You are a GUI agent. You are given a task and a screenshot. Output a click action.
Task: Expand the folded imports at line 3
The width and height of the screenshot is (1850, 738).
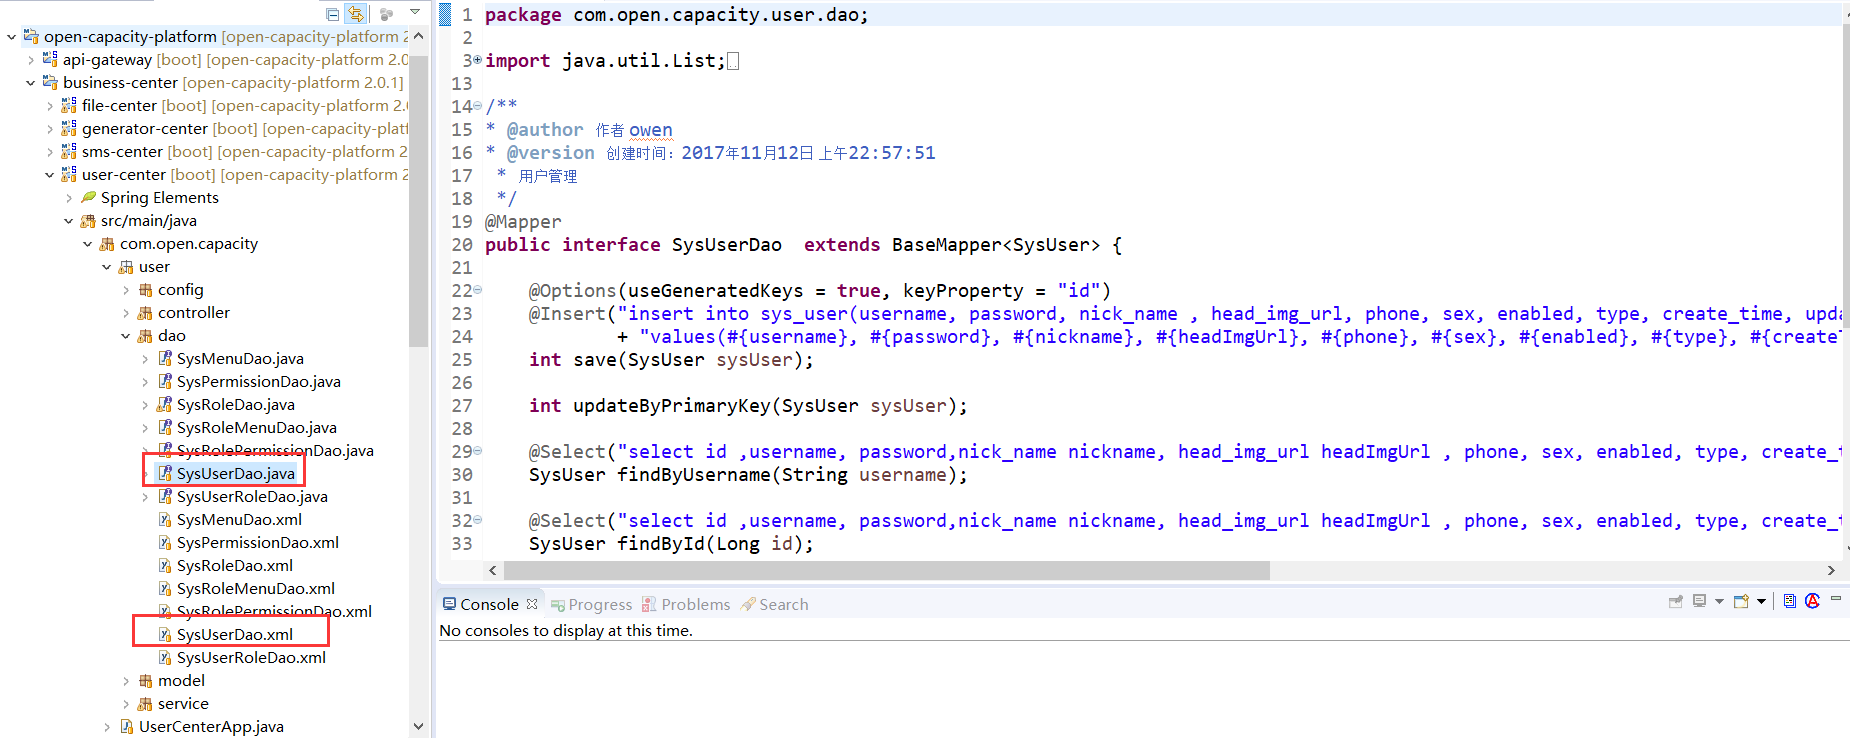point(477,60)
